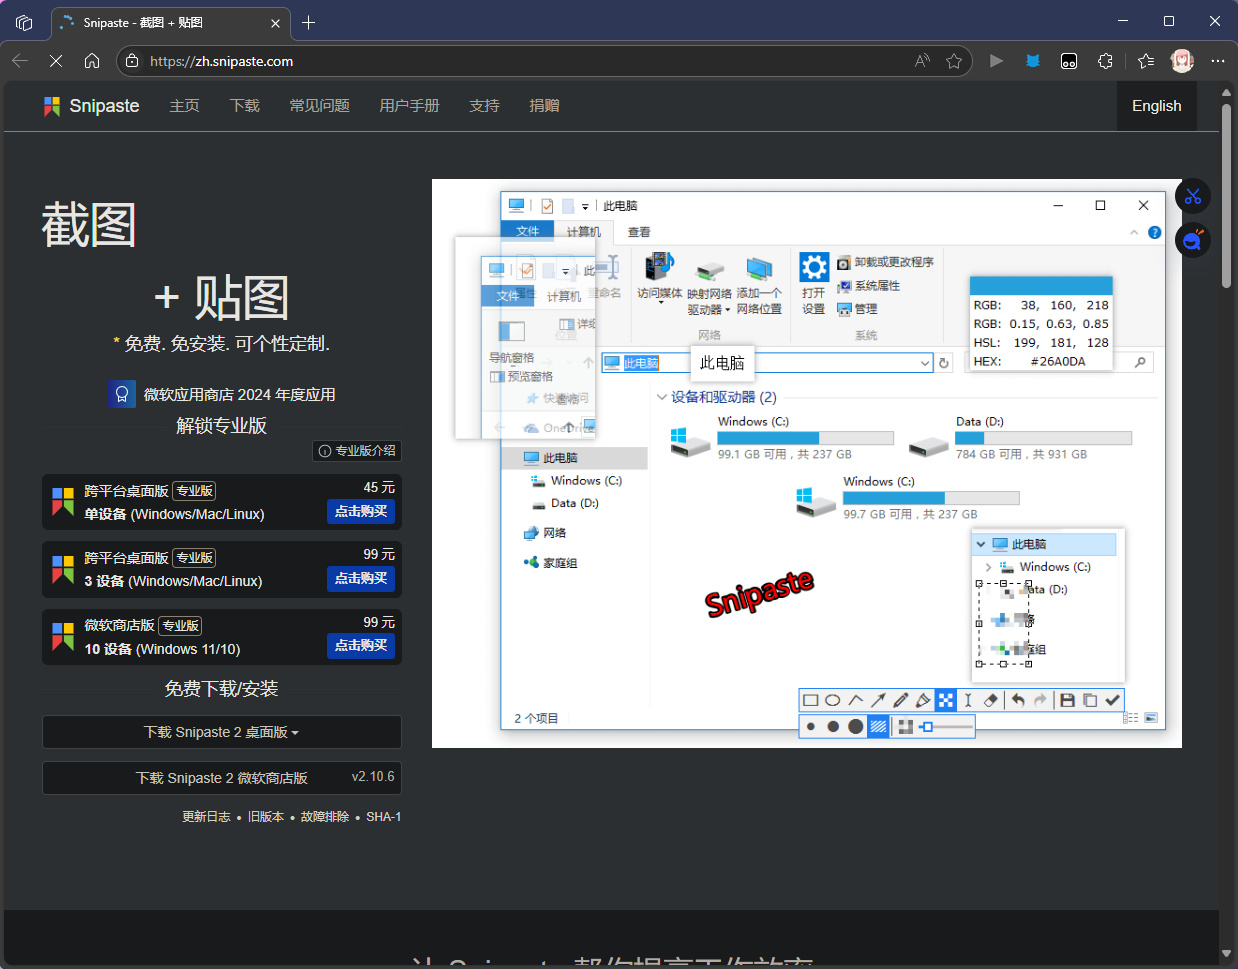Viewport: 1238px width, 969px height.
Task: Click the vertical scrollbar thumb
Action: [1226, 195]
